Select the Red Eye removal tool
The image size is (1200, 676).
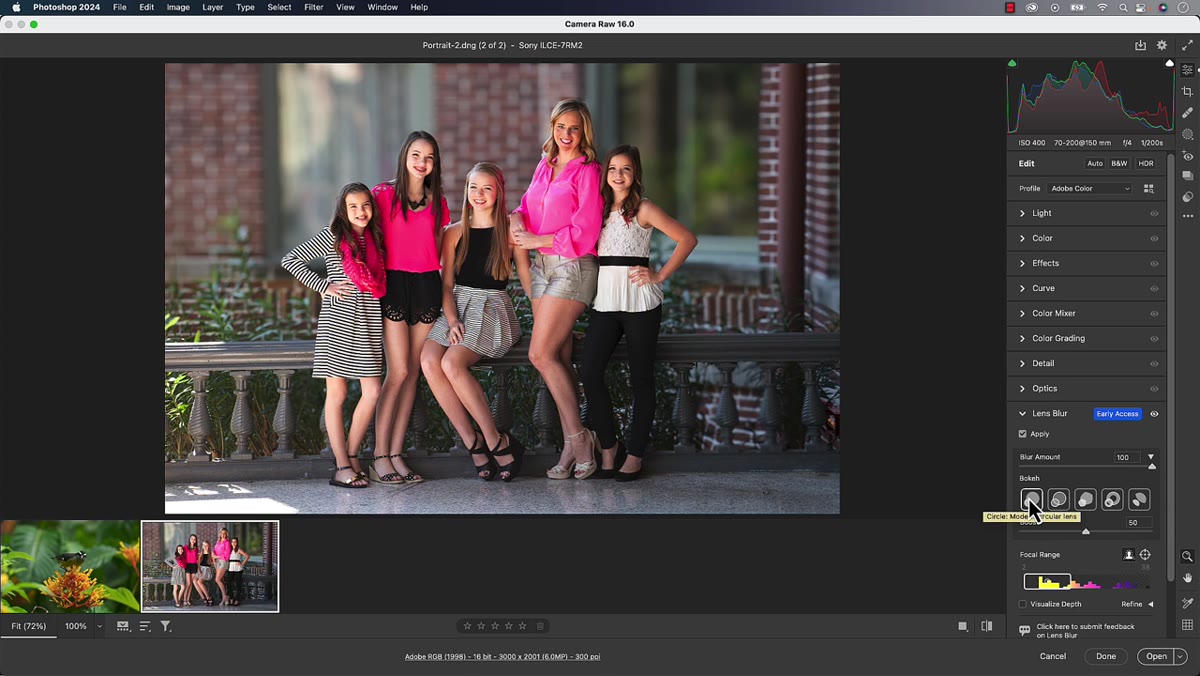click(1187, 155)
